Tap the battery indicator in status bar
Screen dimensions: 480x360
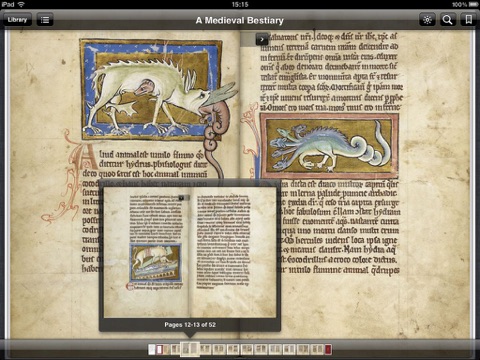tap(473, 4)
